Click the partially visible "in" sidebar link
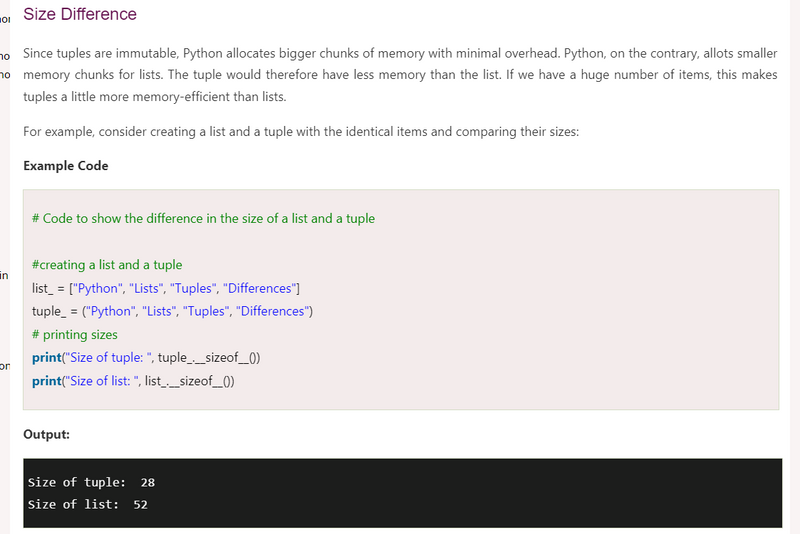The image size is (800, 534). click(x=4, y=275)
